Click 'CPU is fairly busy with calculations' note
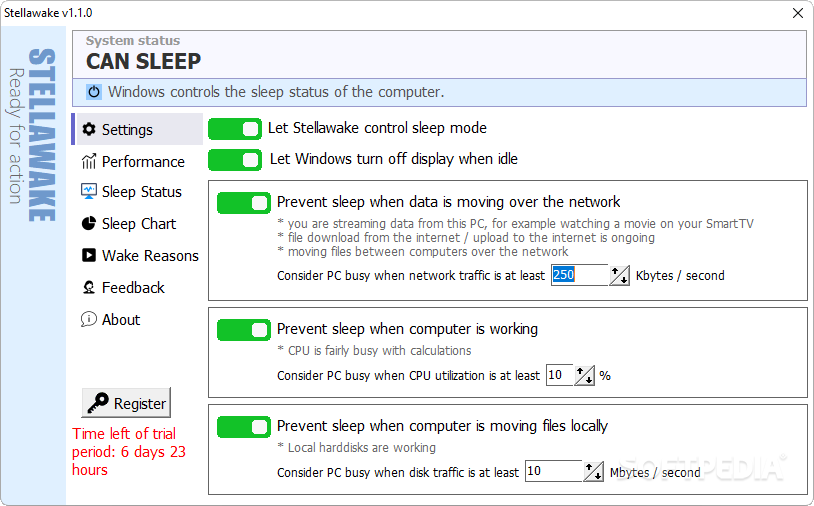The height and width of the screenshot is (506, 814). click(x=374, y=351)
